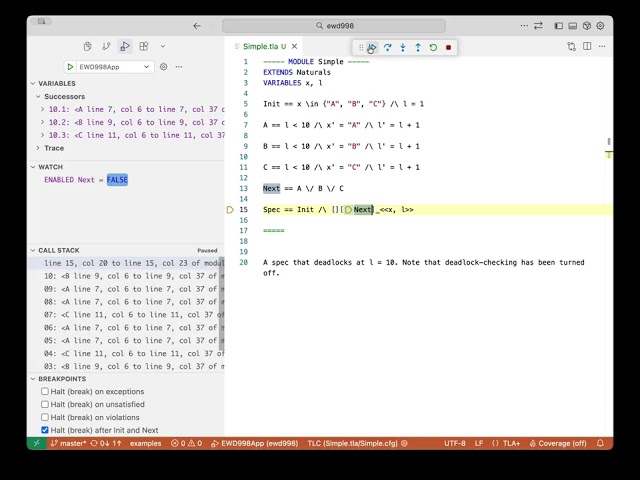Viewport: 640px width, 480px height.
Task: Click examples in the status bar
Action: pyautogui.click(x=145, y=443)
